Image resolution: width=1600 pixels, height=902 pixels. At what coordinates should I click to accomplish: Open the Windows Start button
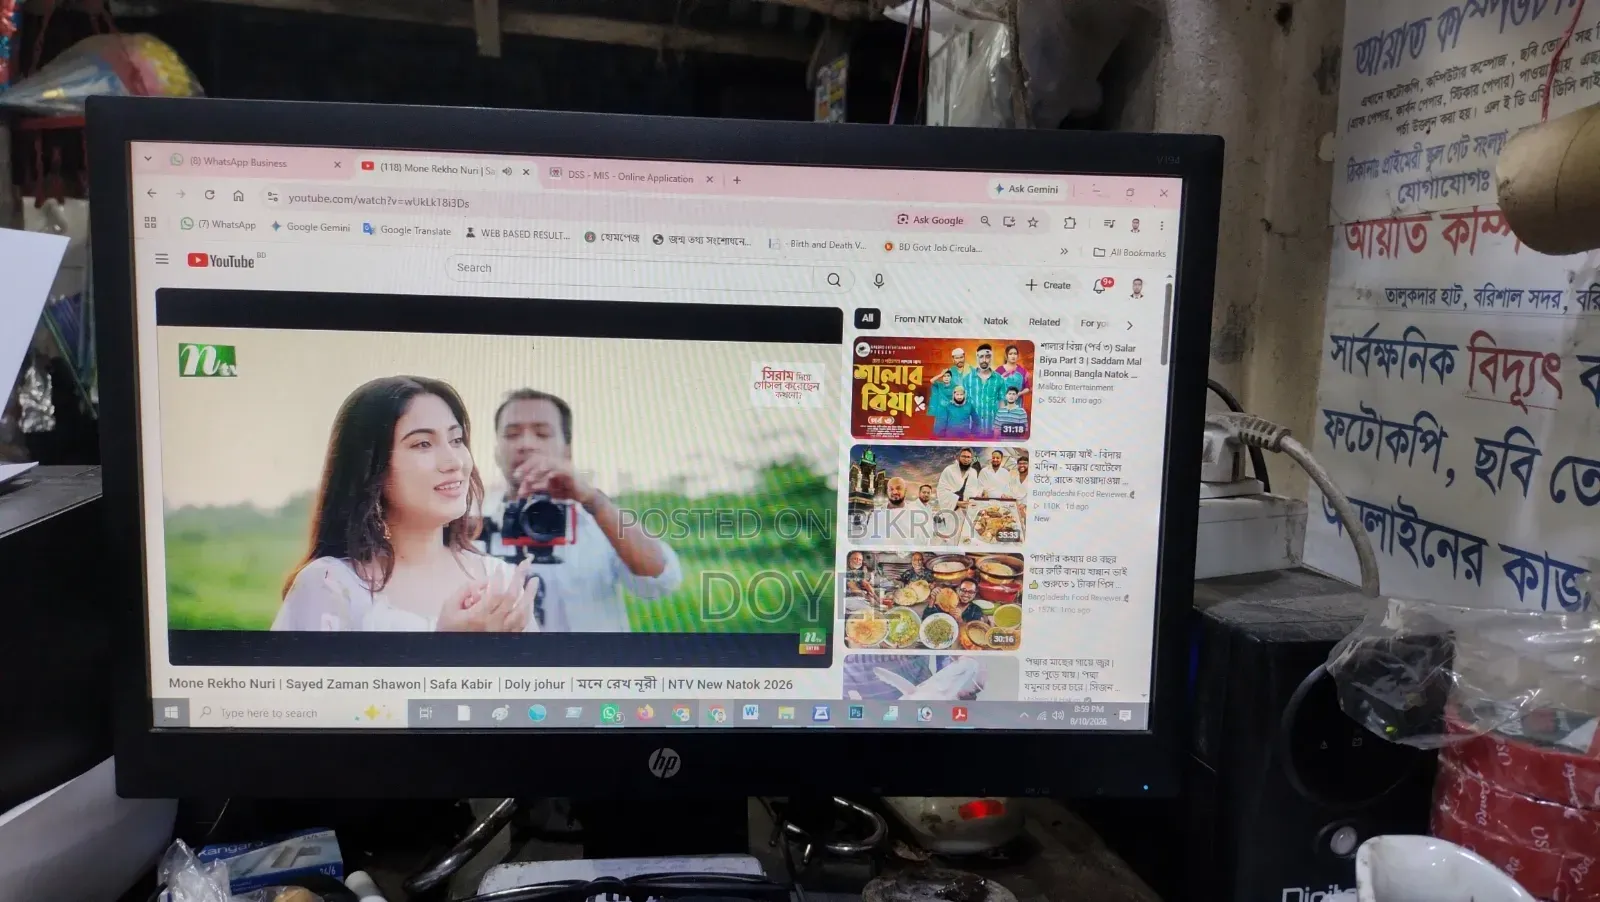coord(171,712)
